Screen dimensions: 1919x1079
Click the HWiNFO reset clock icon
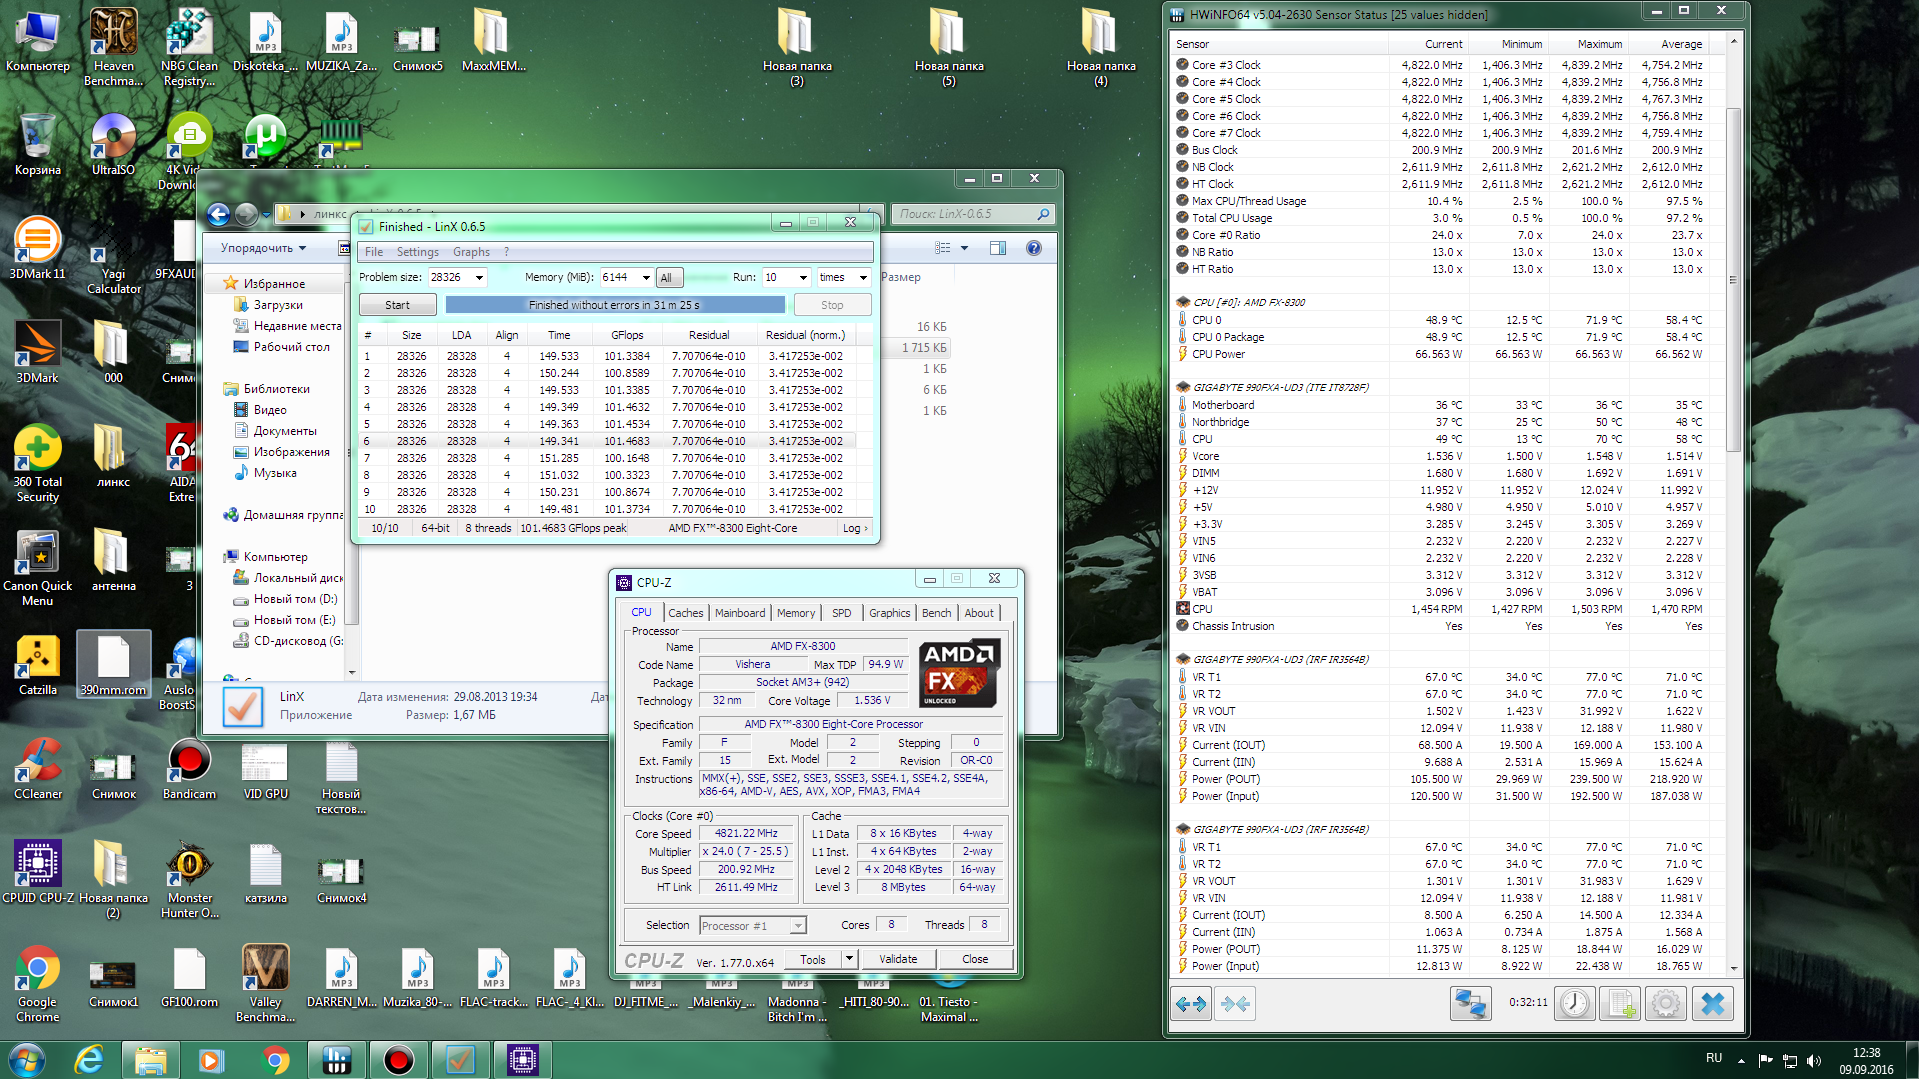tap(1574, 1003)
